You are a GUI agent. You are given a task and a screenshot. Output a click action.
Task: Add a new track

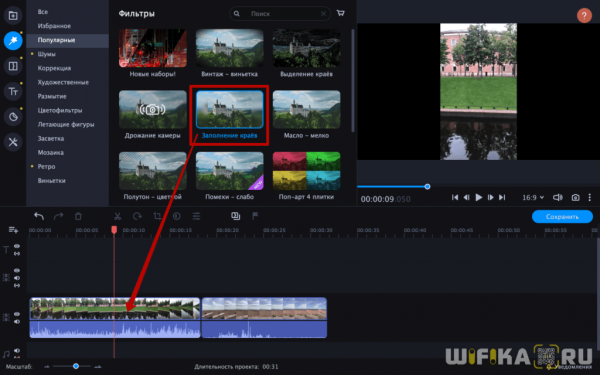coord(13,230)
